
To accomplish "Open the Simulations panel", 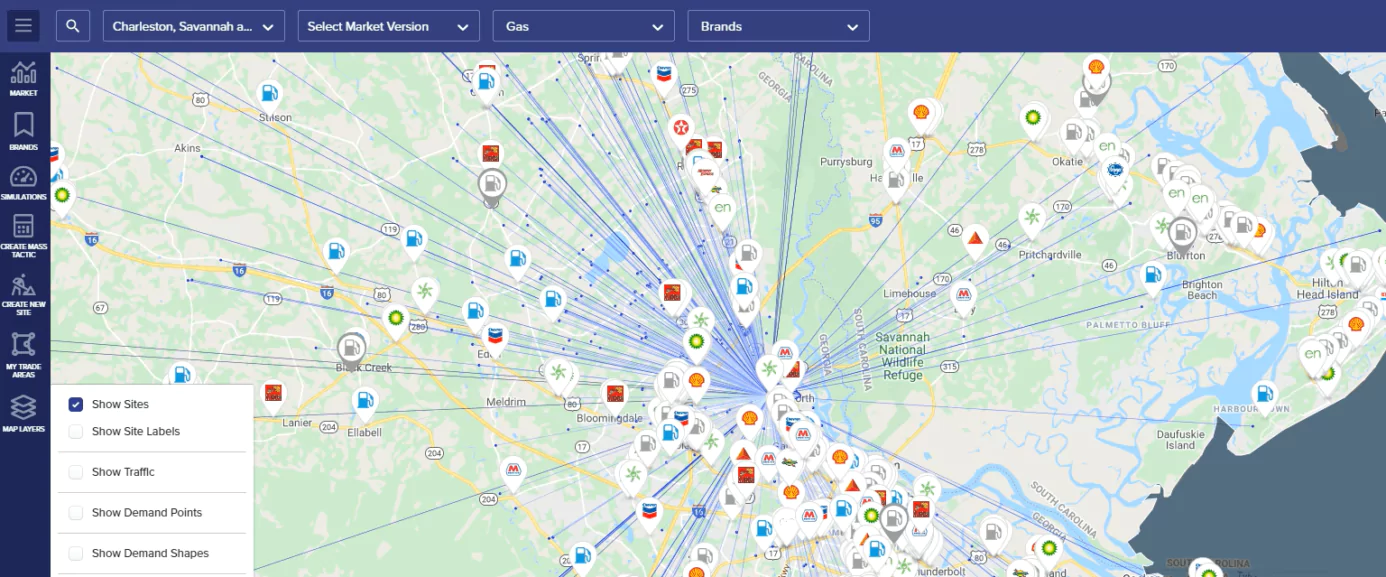I will (x=23, y=182).
